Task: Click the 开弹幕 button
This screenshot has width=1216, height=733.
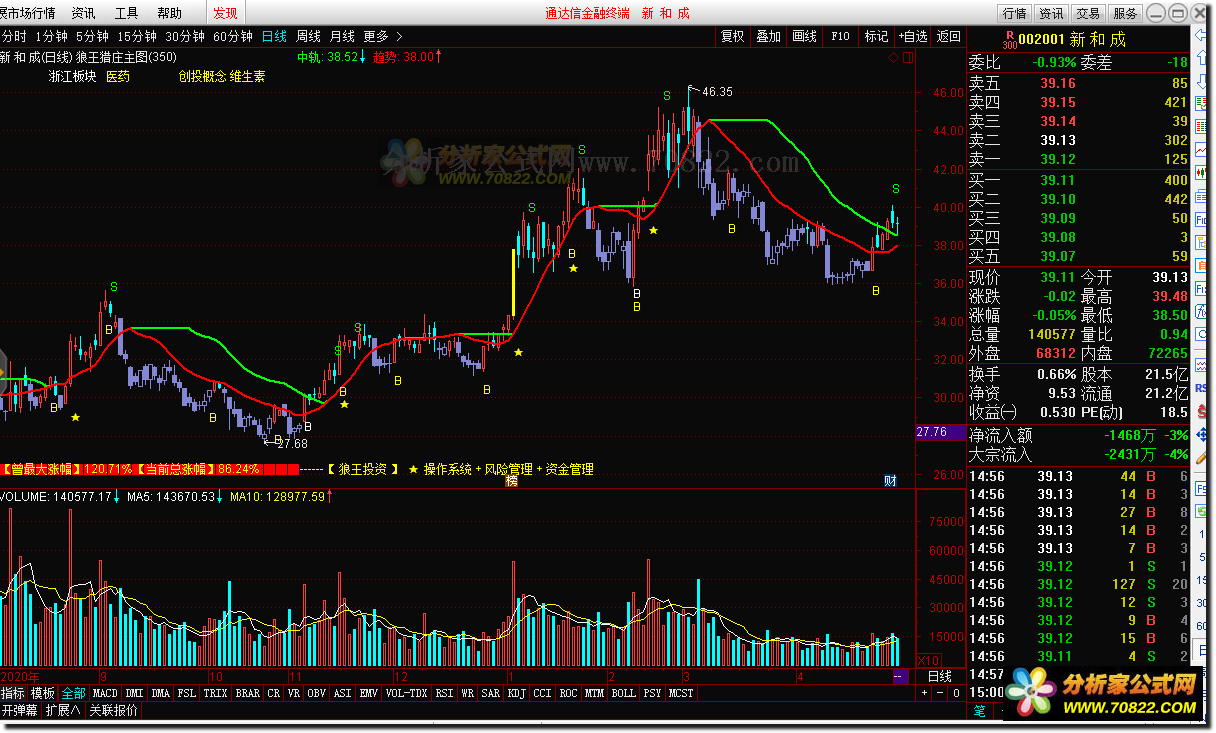Action: click(20, 711)
